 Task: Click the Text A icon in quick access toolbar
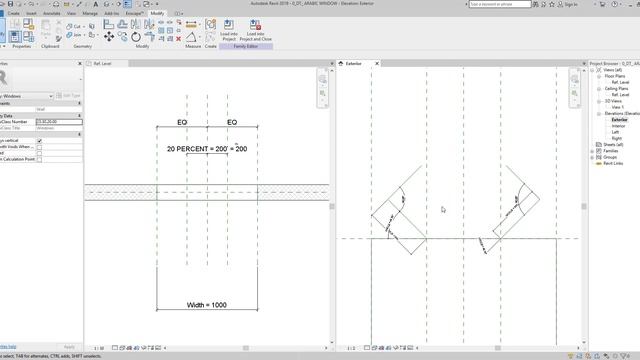click(96, 4)
